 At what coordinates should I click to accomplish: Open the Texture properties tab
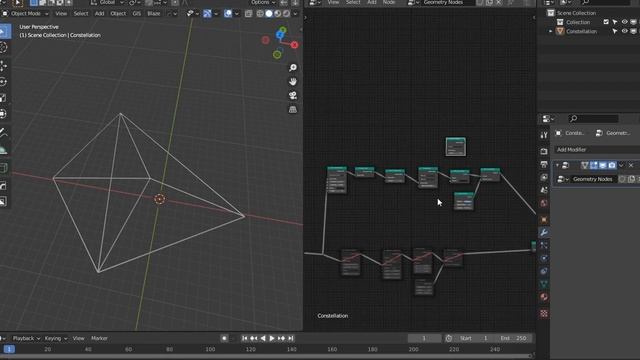click(544, 313)
